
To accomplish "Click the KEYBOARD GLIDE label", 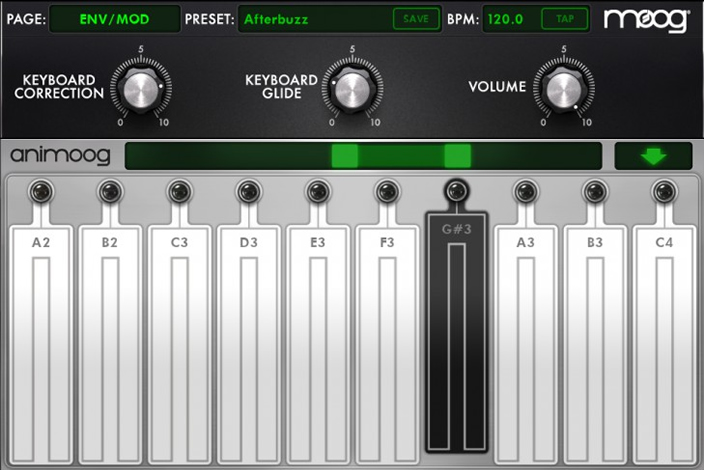I will click(x=282, y=87).
